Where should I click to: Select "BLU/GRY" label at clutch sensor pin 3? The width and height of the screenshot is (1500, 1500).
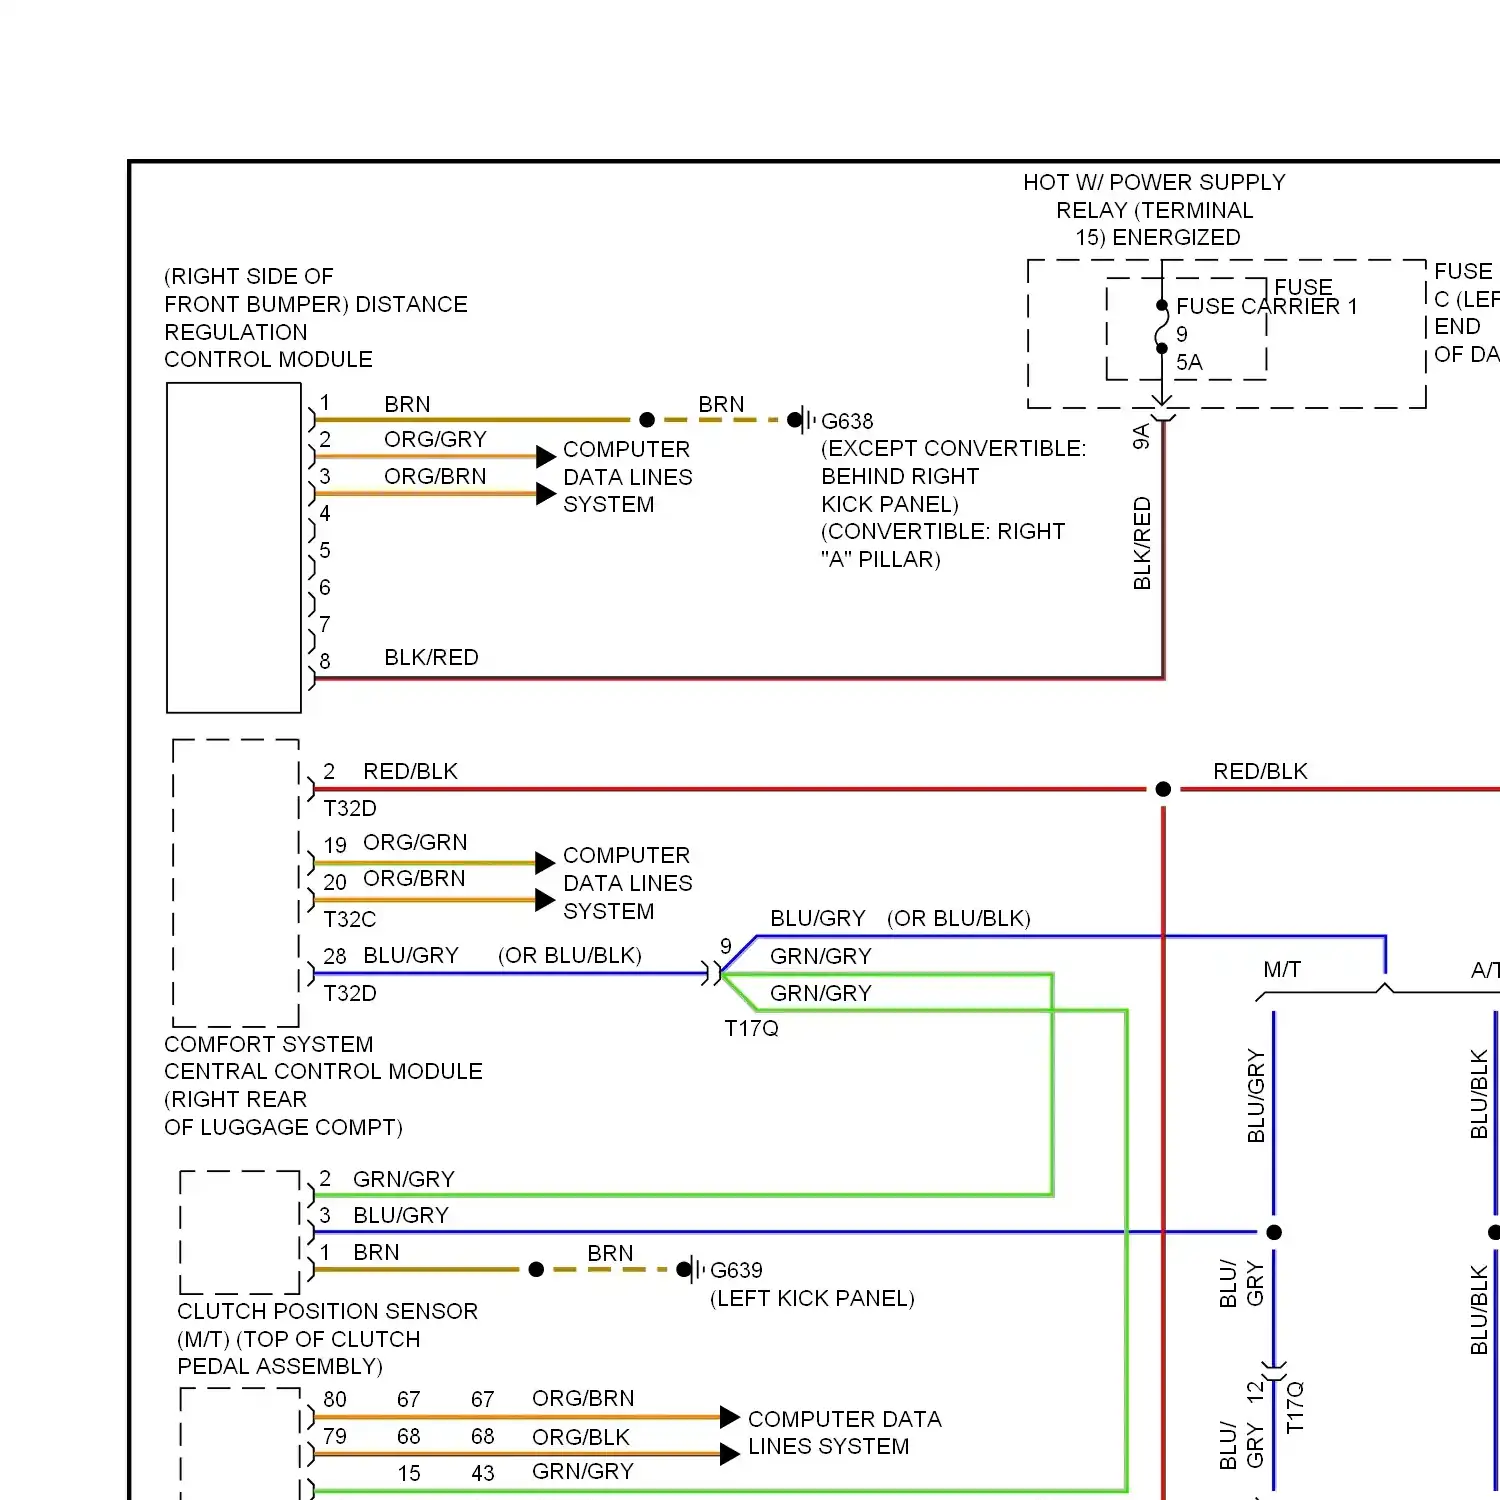[x=401, y=1215]
